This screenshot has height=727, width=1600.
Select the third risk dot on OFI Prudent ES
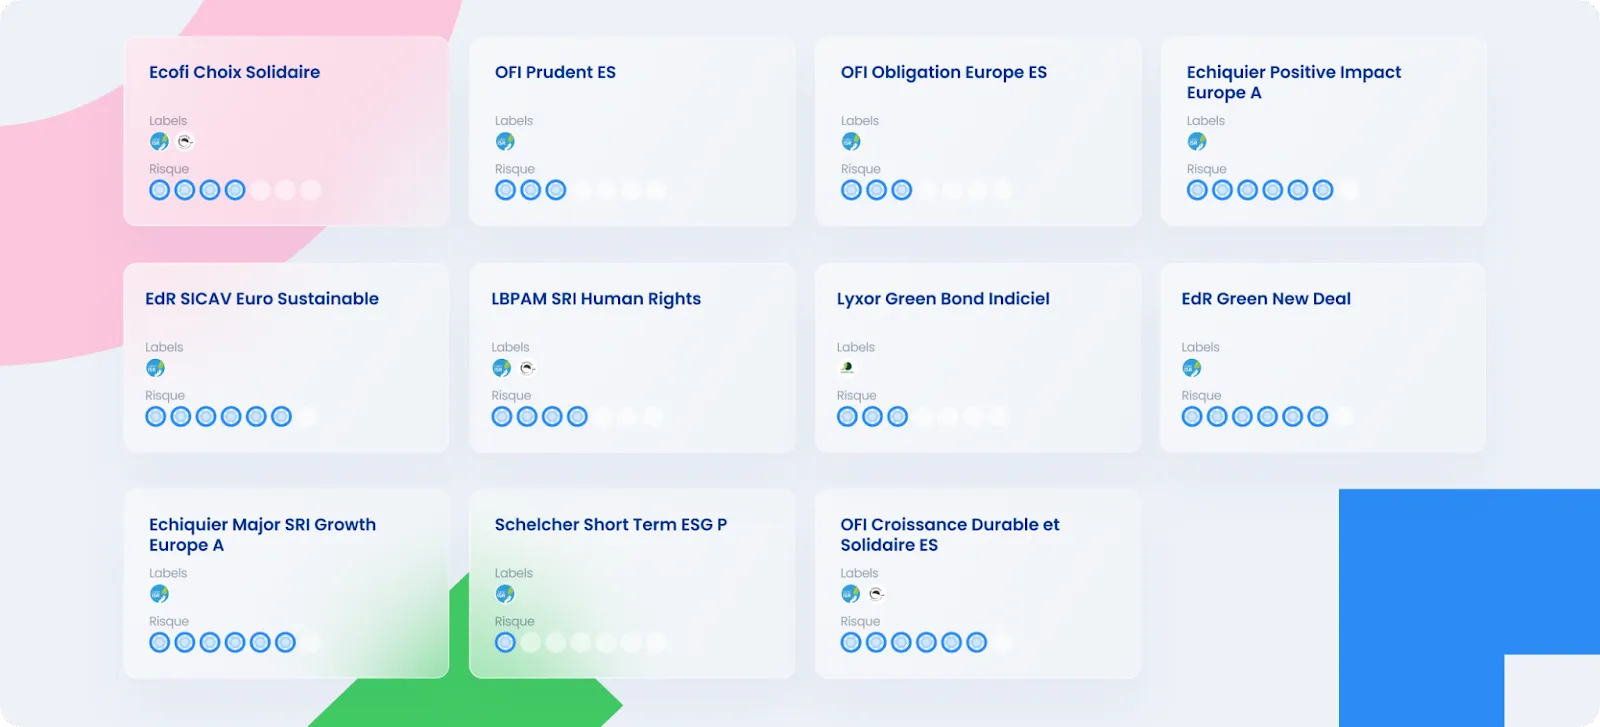555,189
